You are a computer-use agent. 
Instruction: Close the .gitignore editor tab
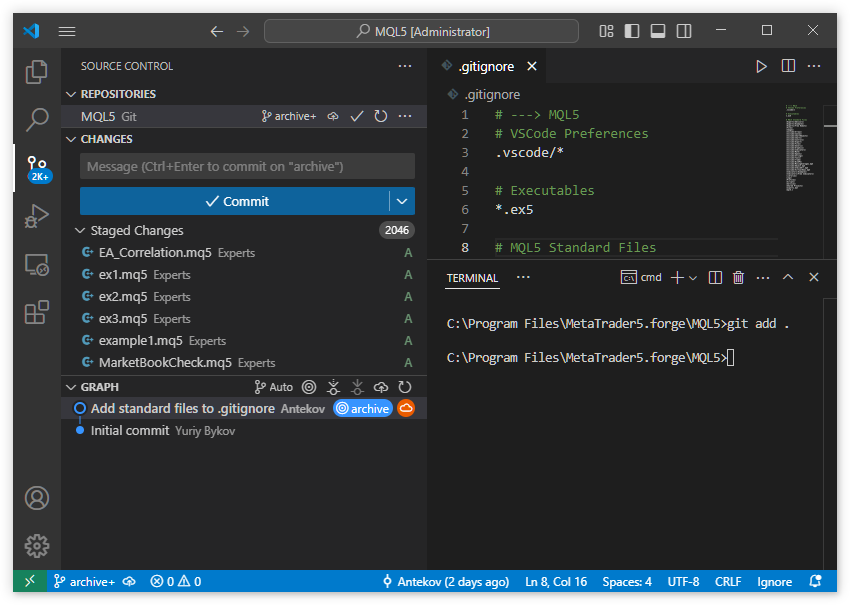(x=532, y=66)
